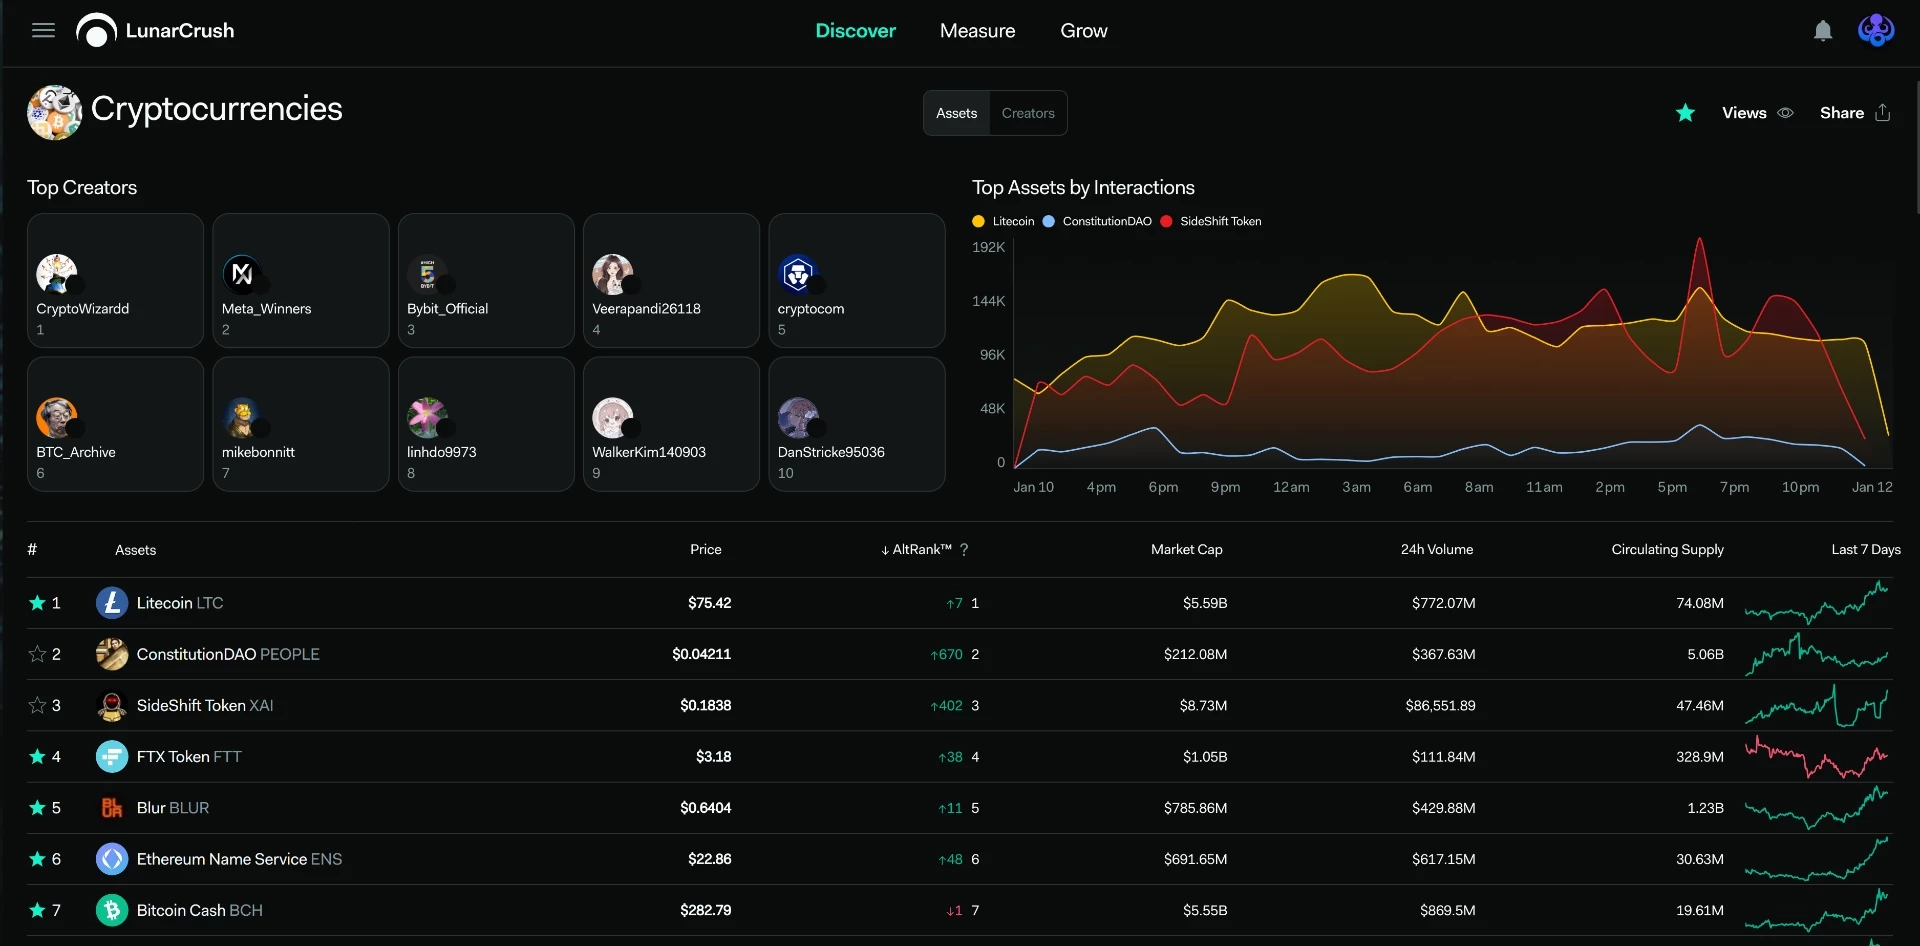Open the Blur BLUR asset link
The width and height of the screenshot is (1920, 946).
173,808
